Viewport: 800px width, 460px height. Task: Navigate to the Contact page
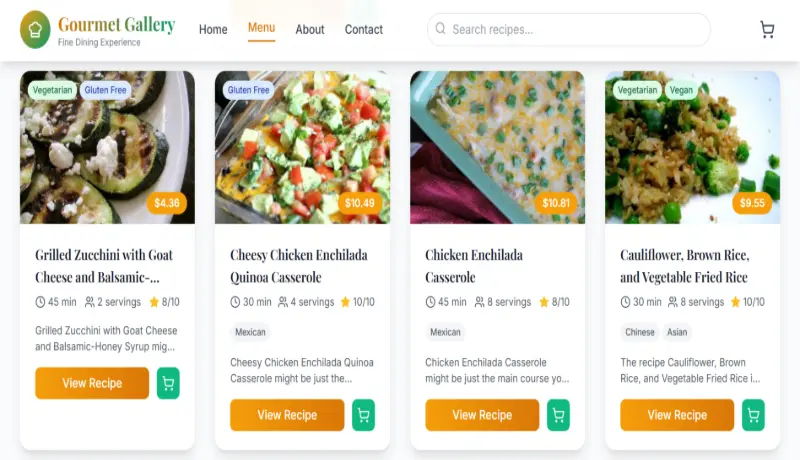click(x=364, y=30)
